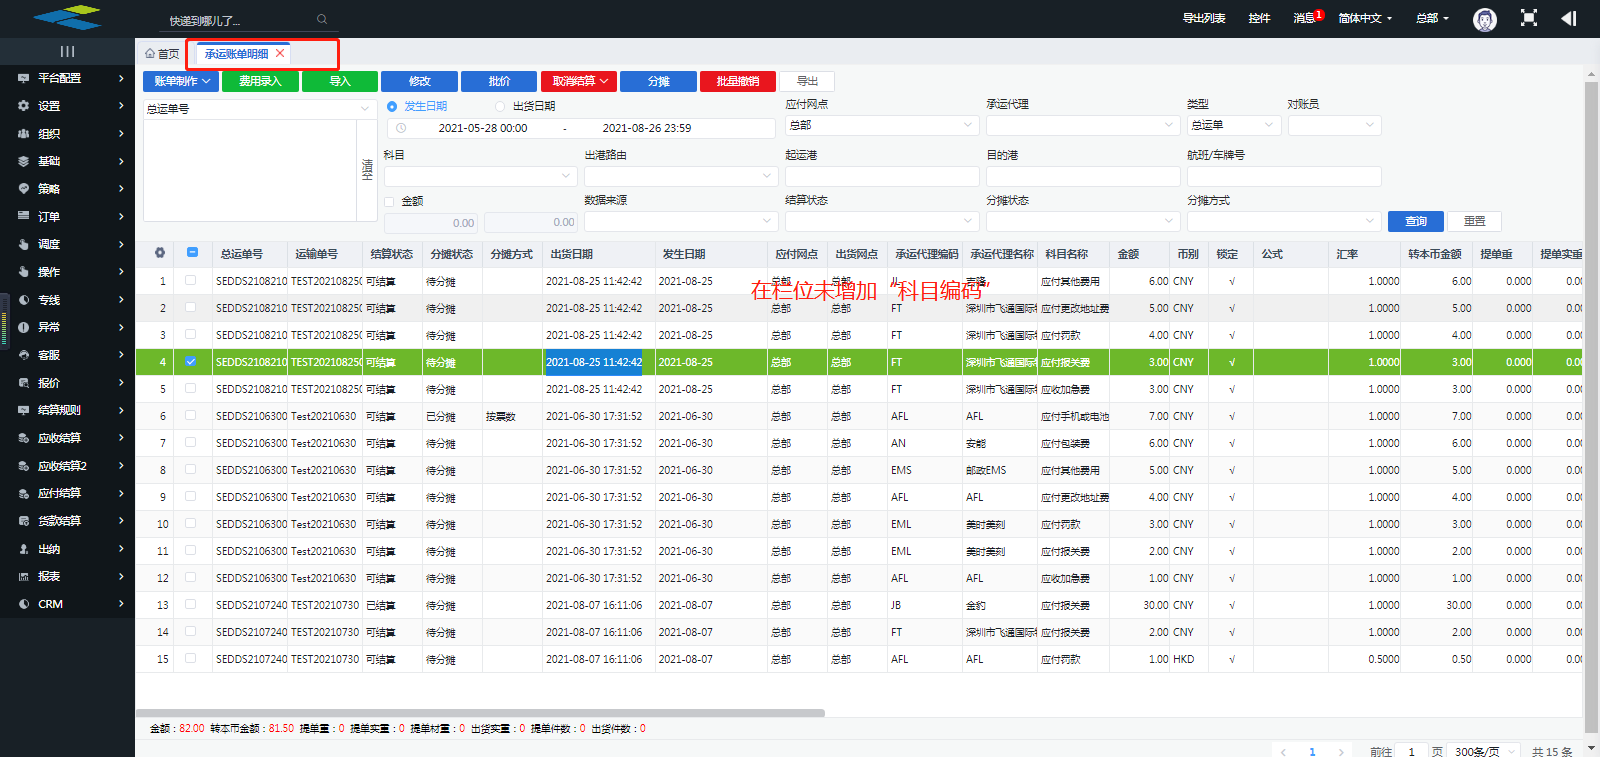Open the 类型 dropdown showing 总运单
The height and width of the screenshot is (757, 1600).
click(x=1234, y=125)
